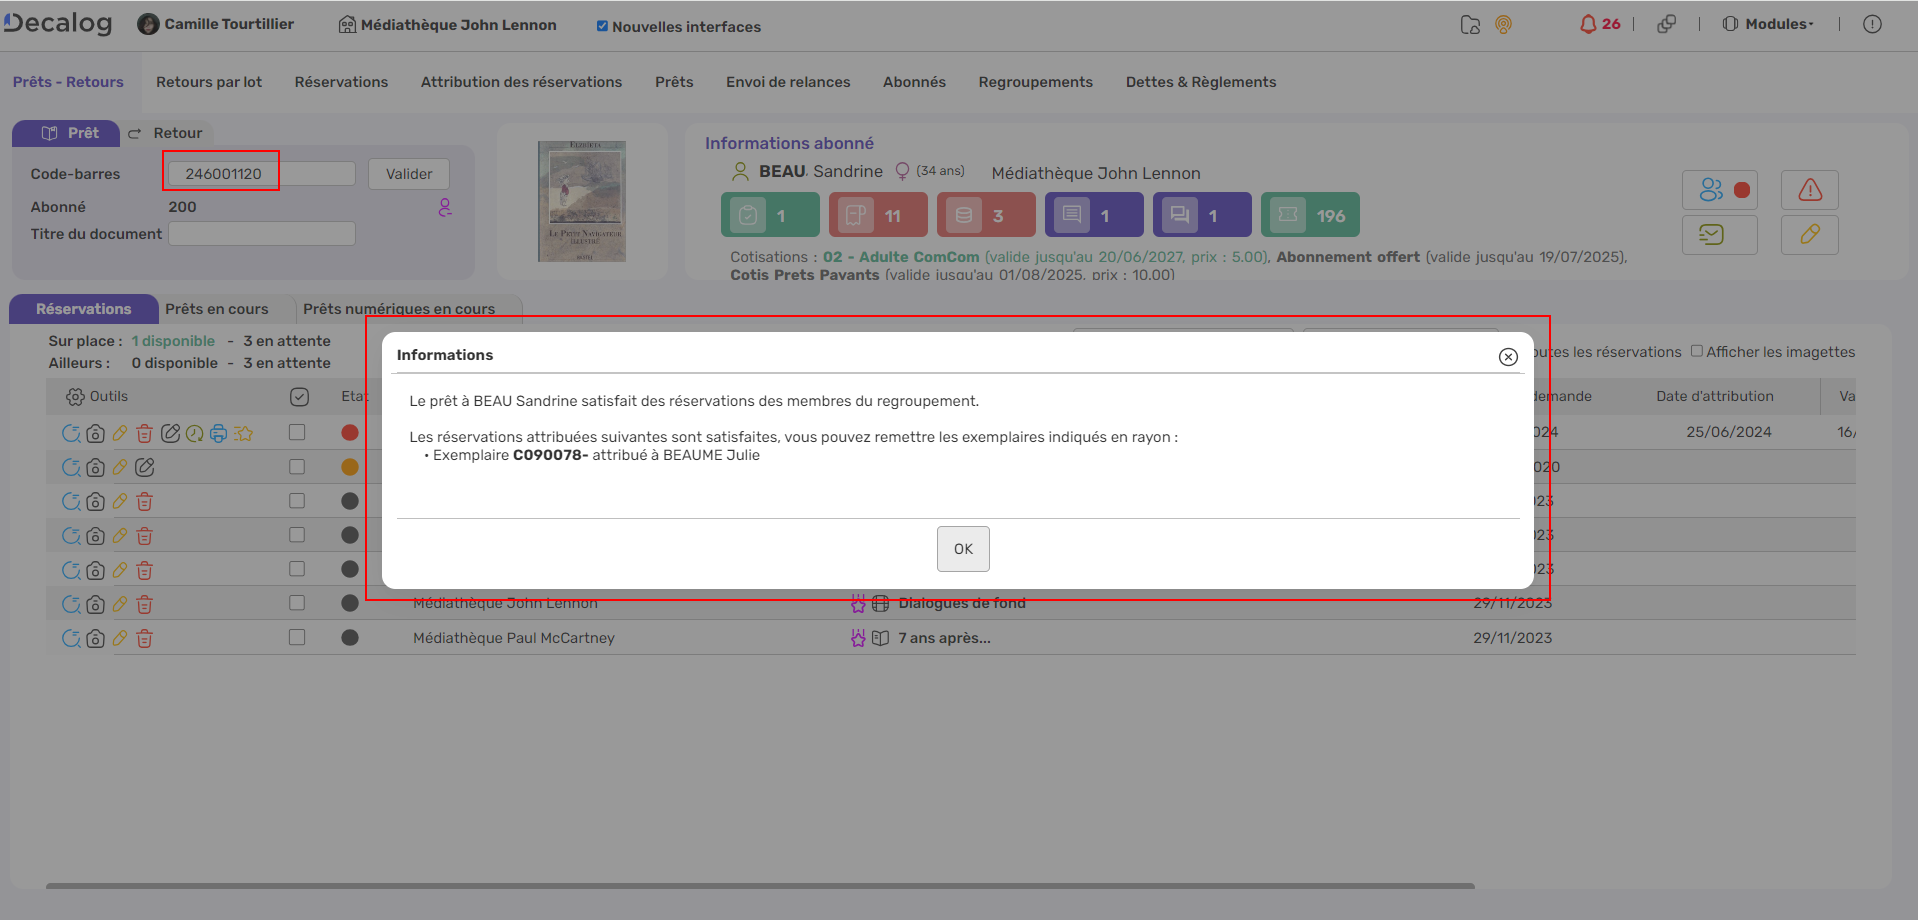The height and width of the screenshot is (920, 1918).
Task: Switch to the Prêts en cours tab
Action: 218,309
